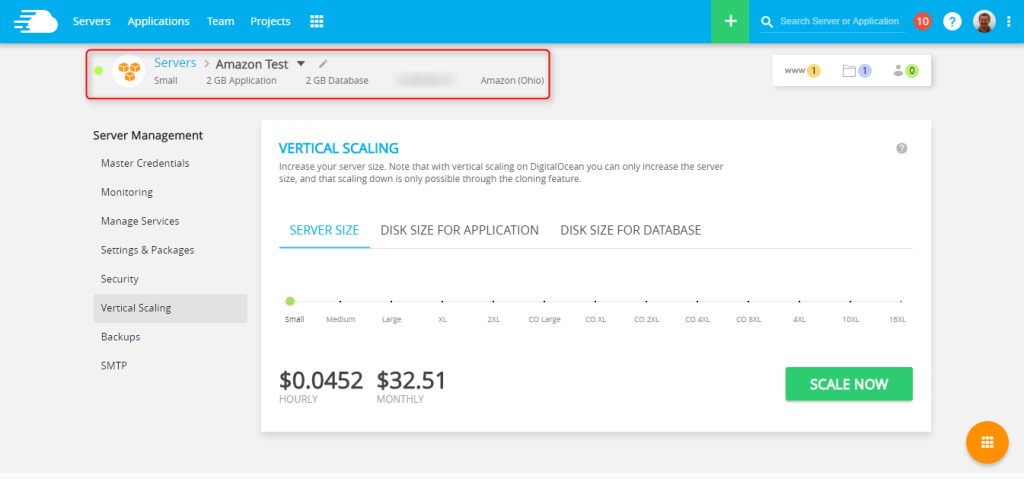Click the Cloudways cloud logo
Image resolution: width=1024 pixels, height=479 pixels.
click(x=33, y=21)
